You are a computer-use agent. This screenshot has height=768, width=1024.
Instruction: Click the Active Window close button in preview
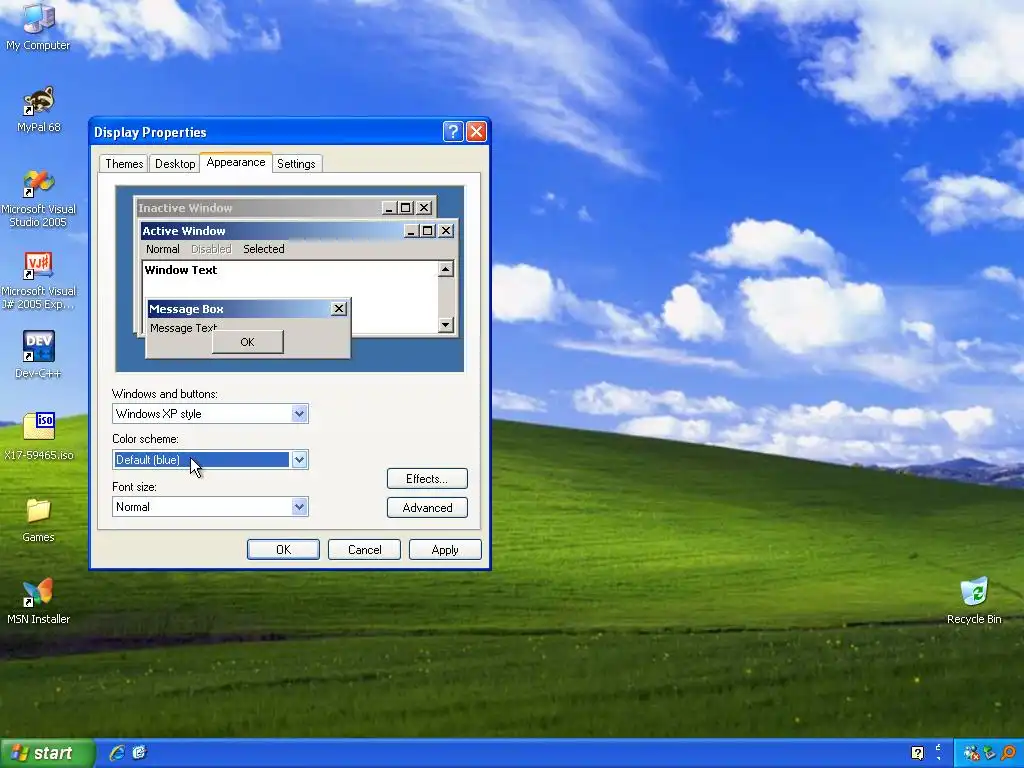pos(446,231)
